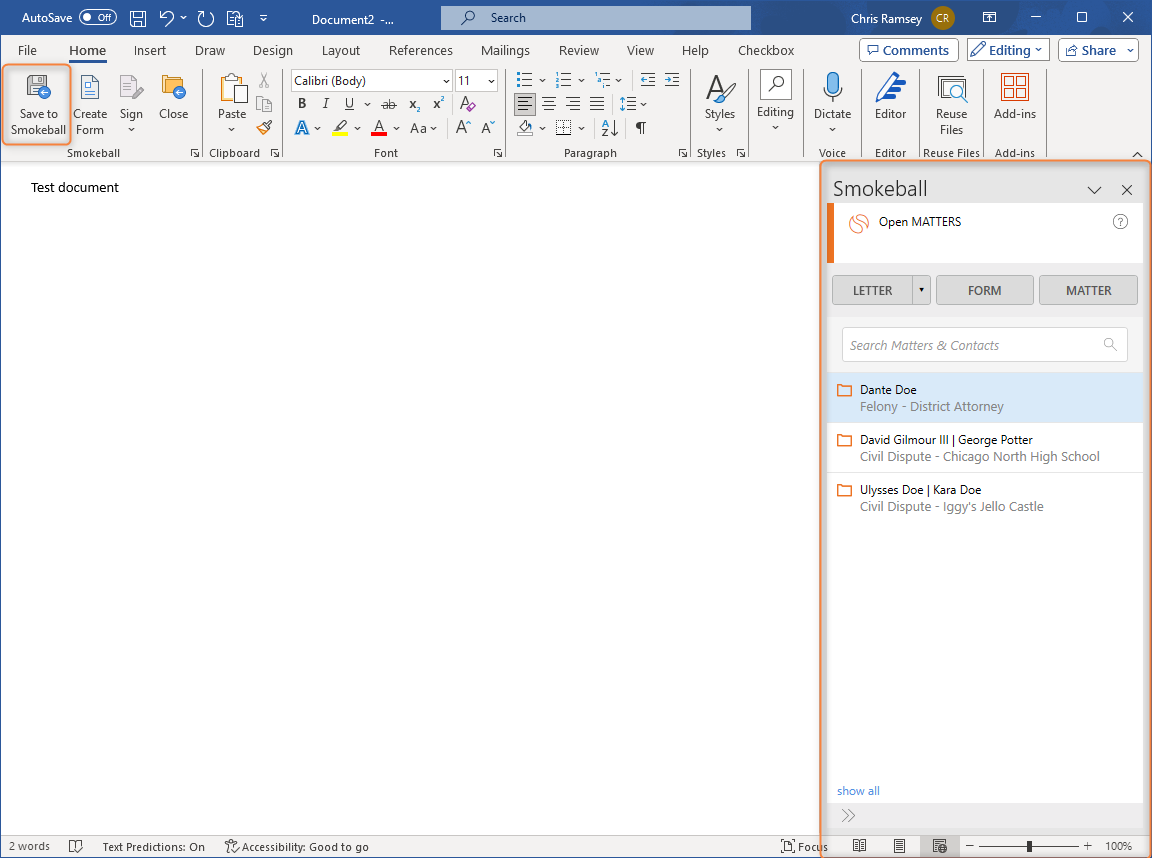Select Justify alignment
The width and height of the screenshot is (1152, 858).
pyautogui.click(x=597, y=104)
